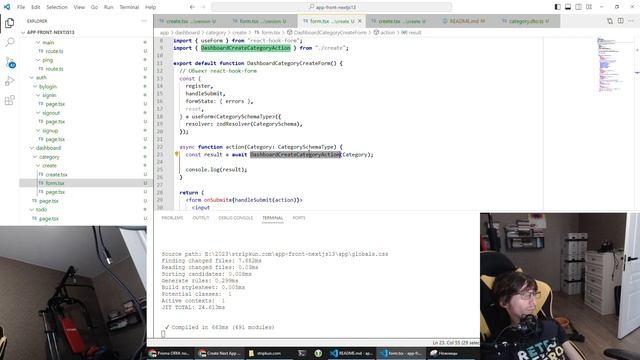
Task: Switch to category.dto.ts editor tab
Action: click(x=526, y=21)
